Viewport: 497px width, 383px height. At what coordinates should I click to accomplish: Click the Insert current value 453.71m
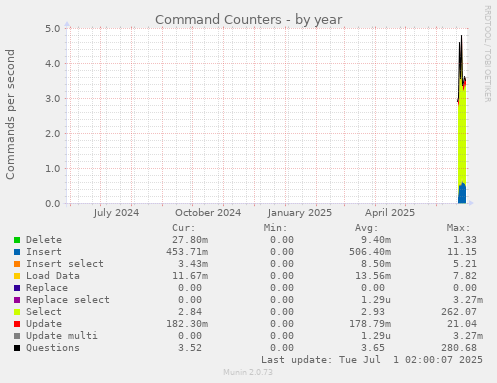click(x=187, y=252)
